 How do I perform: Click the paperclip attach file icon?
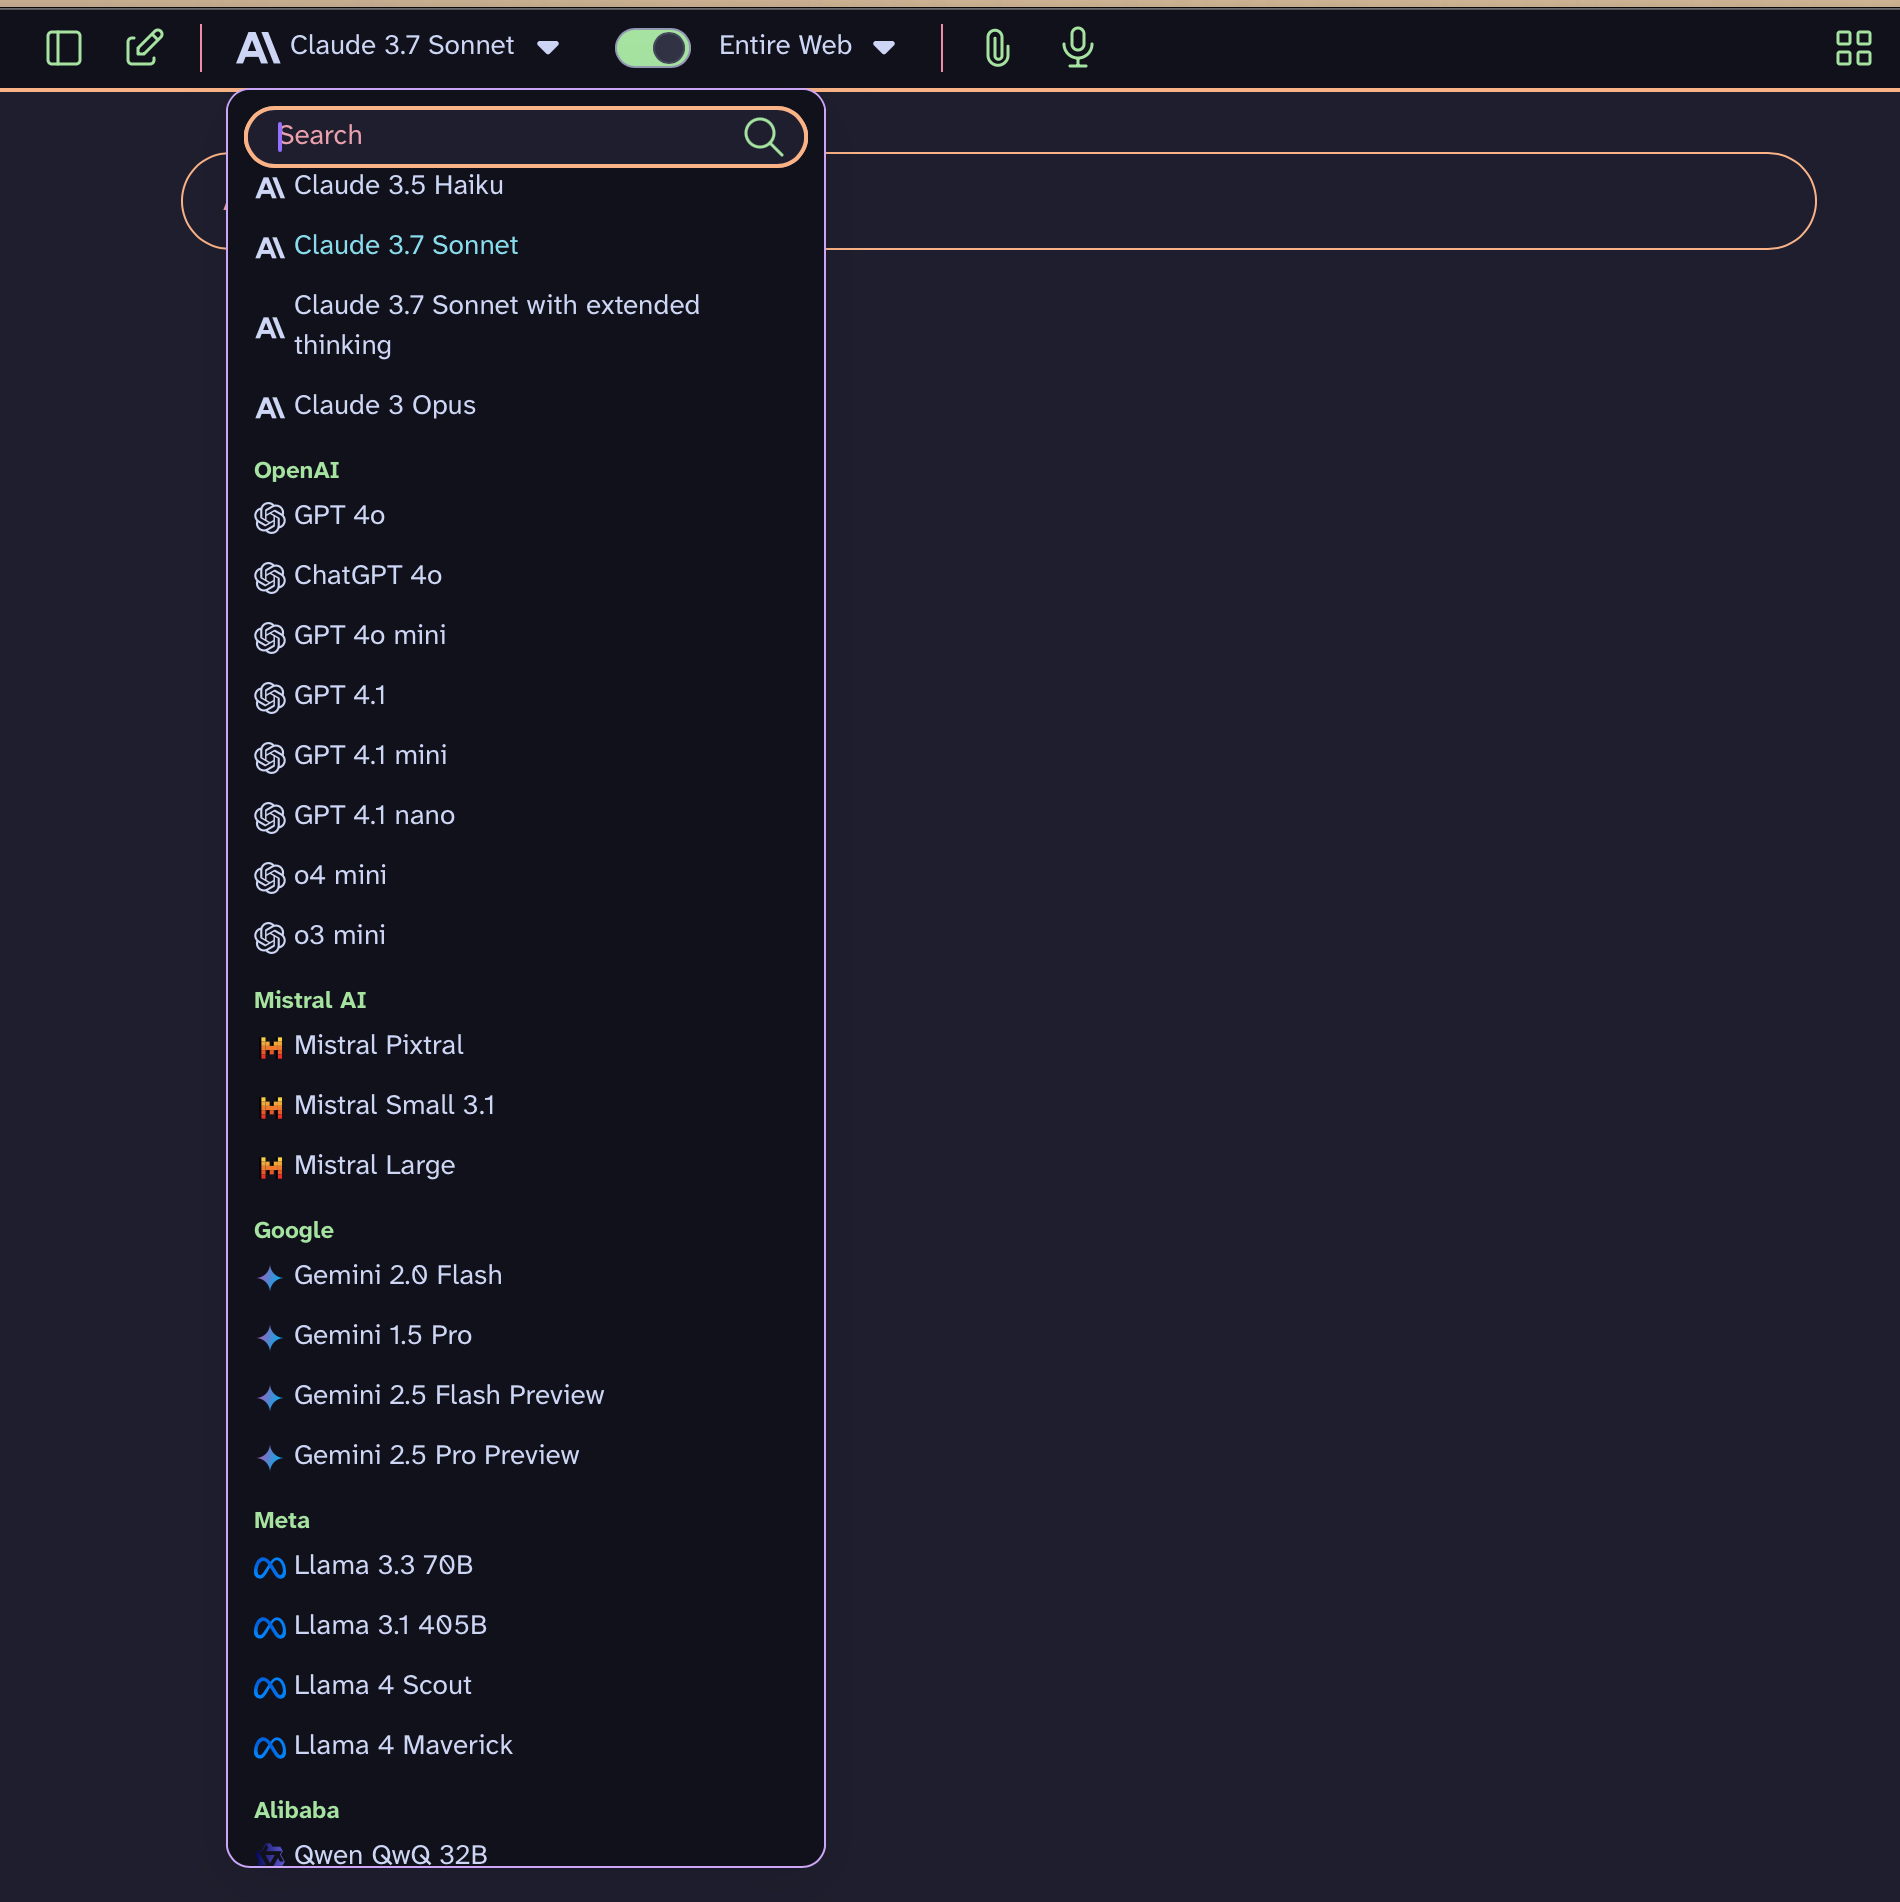pos(997,47)
